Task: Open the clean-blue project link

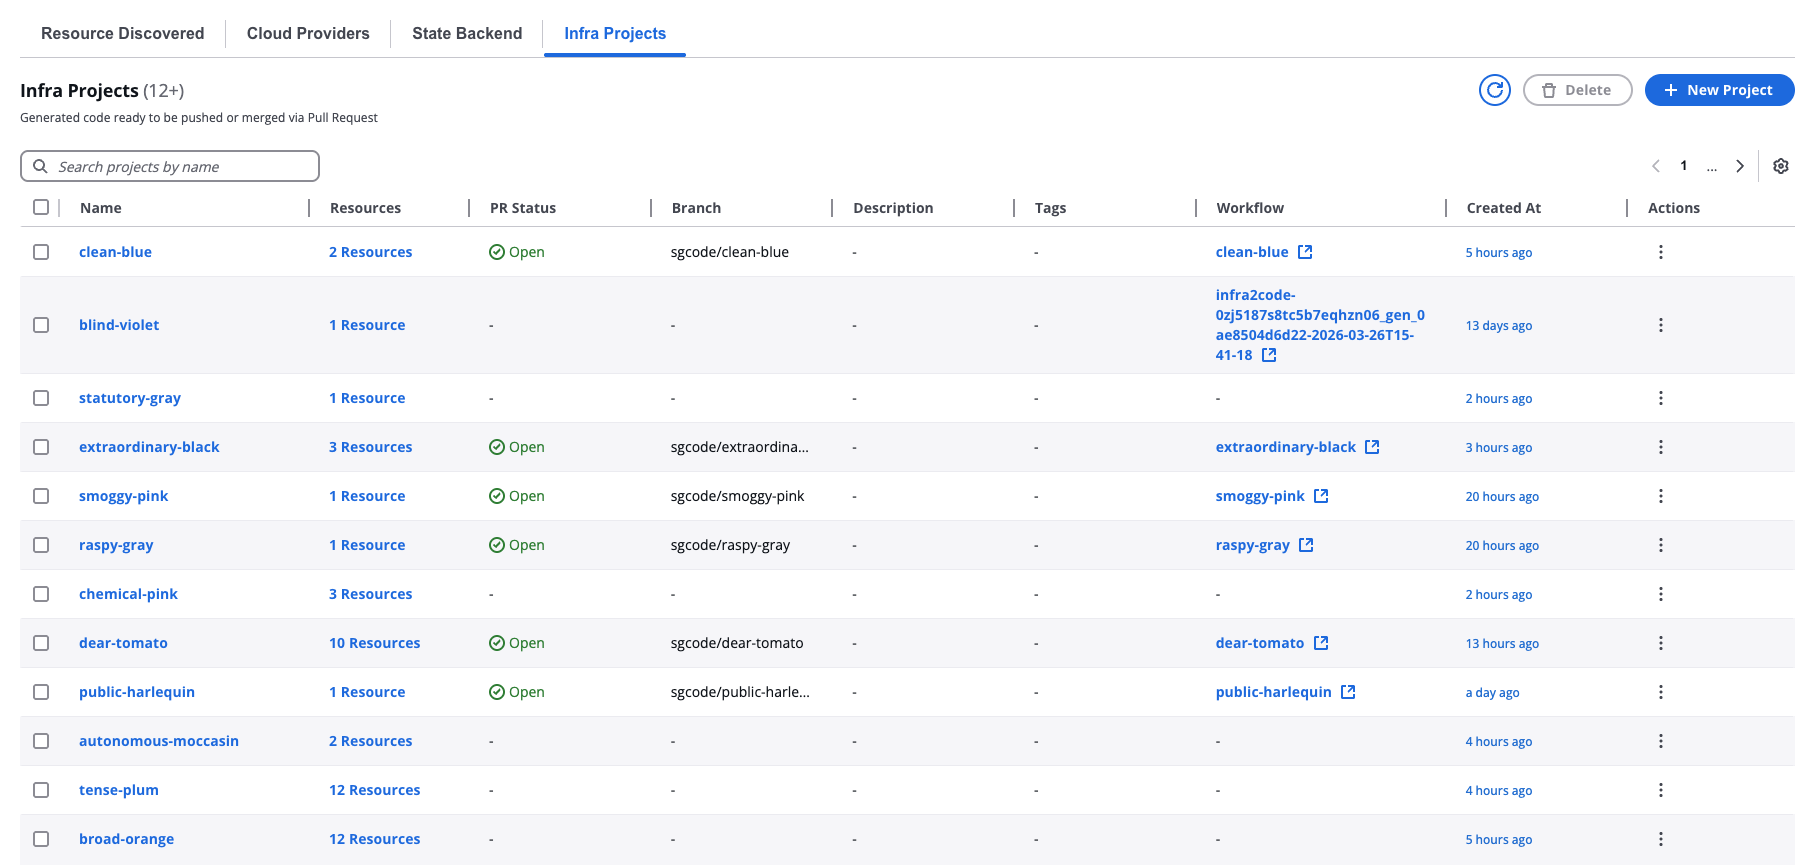Action: tap(115, 252)
